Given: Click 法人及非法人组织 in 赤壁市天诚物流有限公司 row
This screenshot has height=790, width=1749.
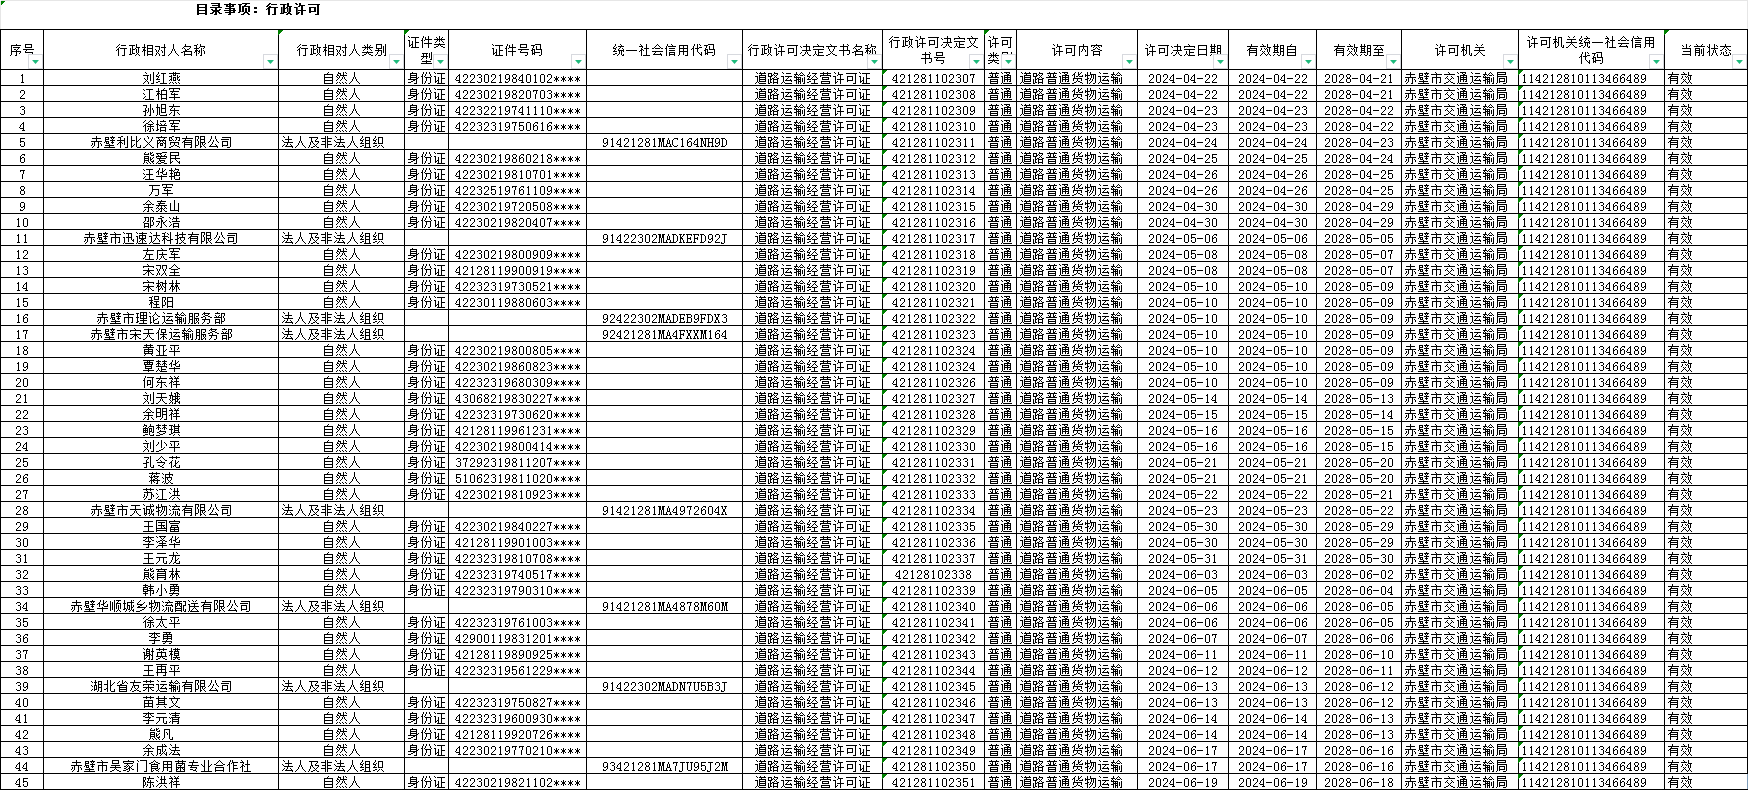Looking at the screenshot, I should click(341, 510).
